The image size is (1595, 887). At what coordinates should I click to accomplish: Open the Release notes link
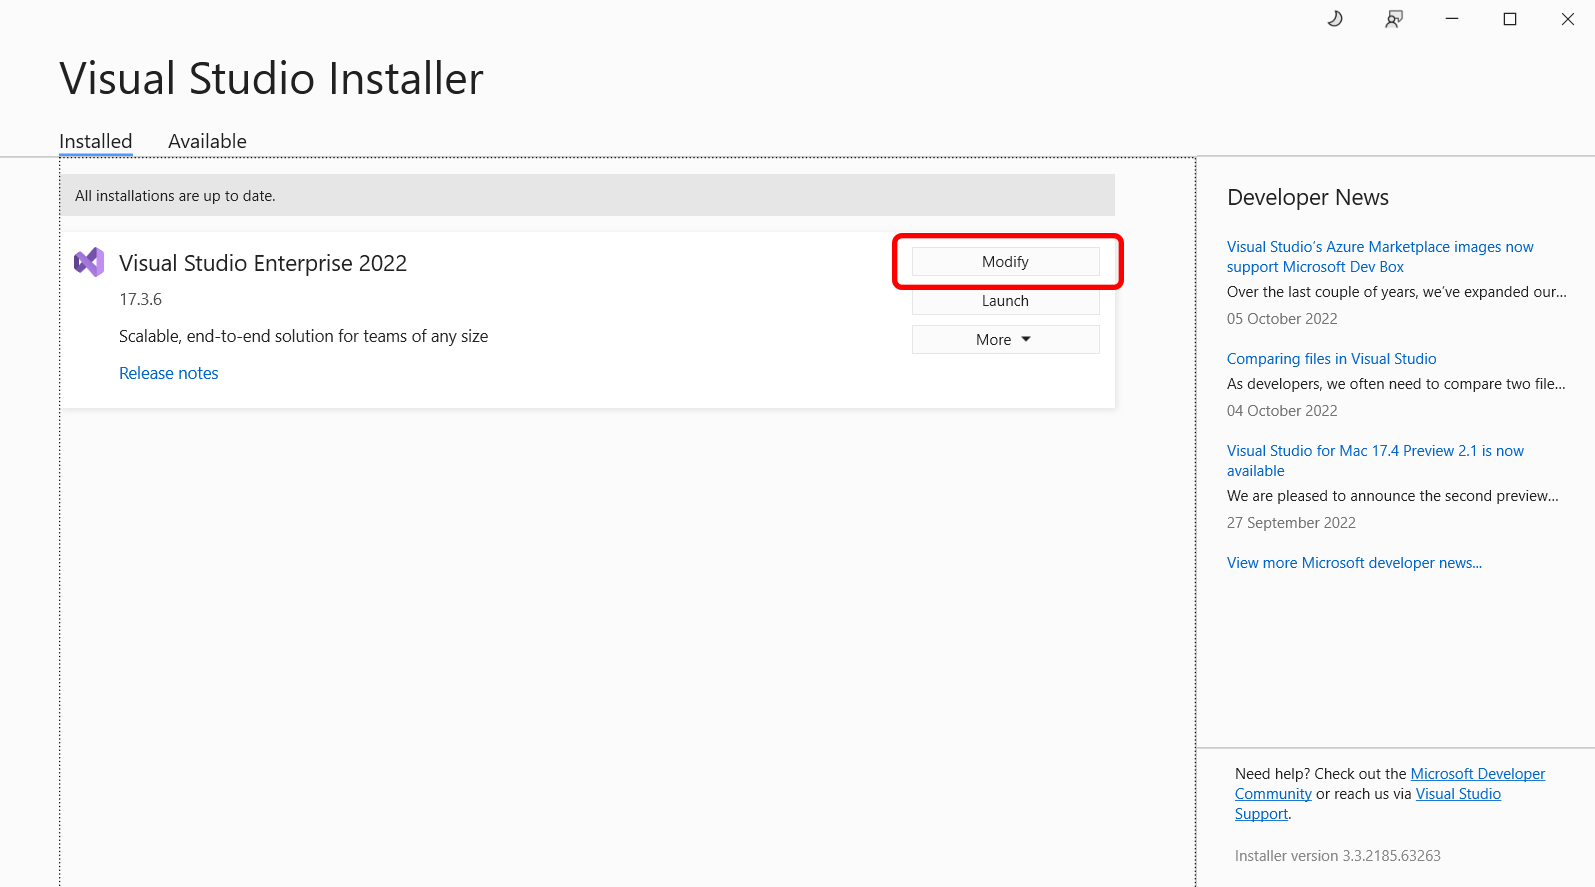(168, 373)
